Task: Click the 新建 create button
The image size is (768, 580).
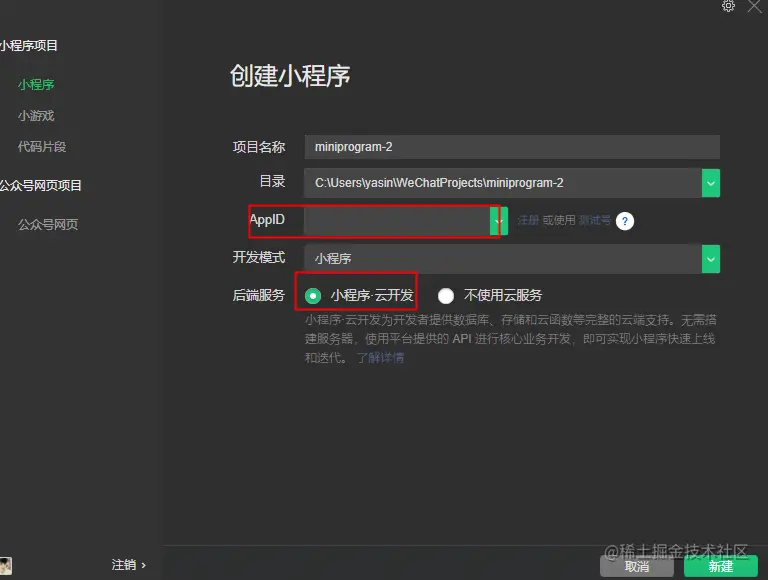Action: (x=721, y=567)
